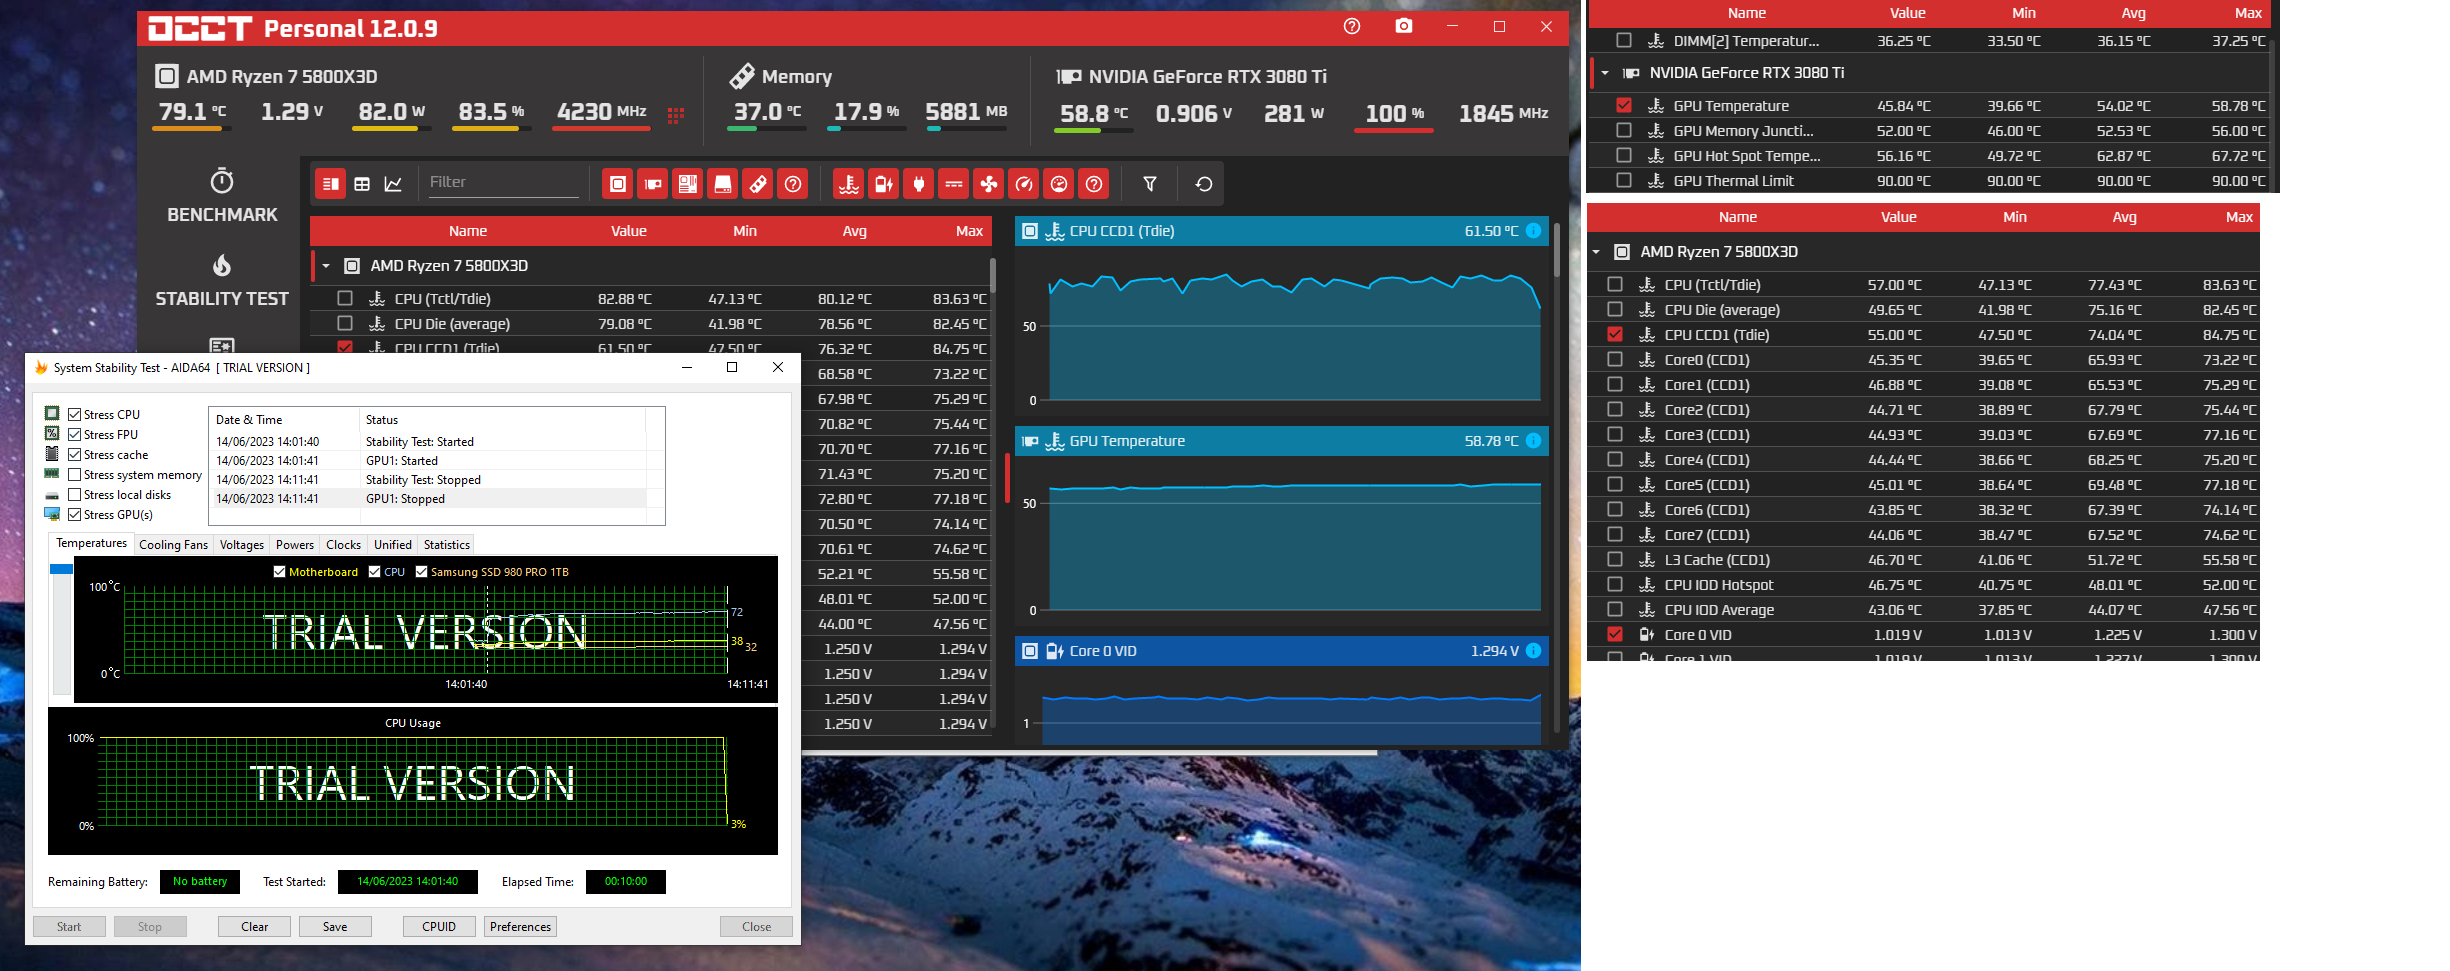
Task: Toggle frequency gauge sensor type filter
Action: 1024,184
